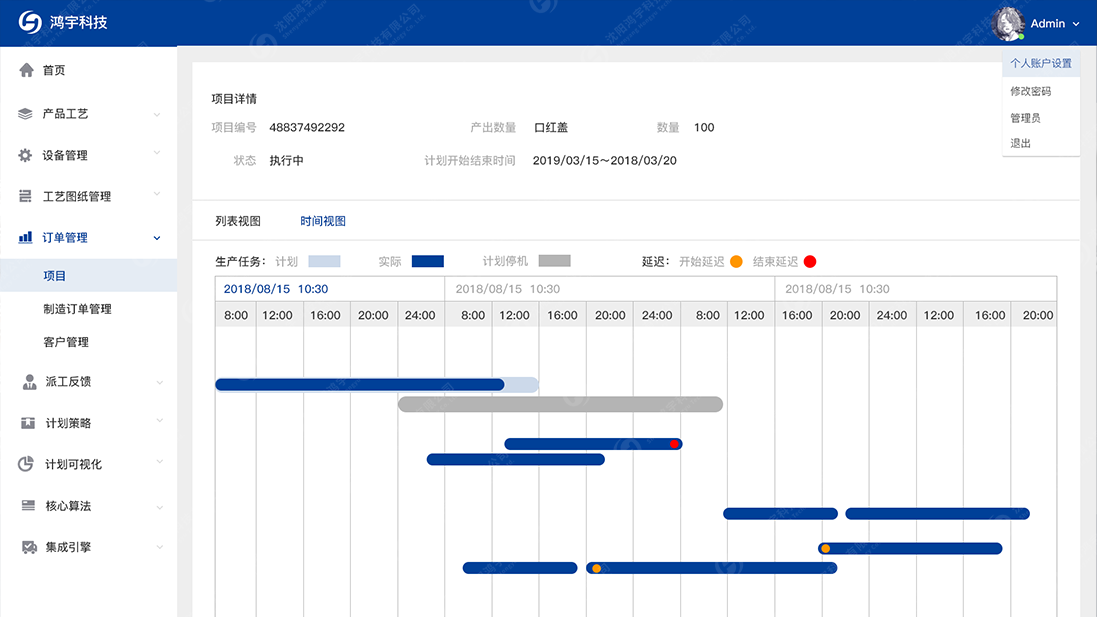Image resolution: width=1097 pixels, height=617 pixels.
Task: Click the 派工反馈 person icon
Action: [28, 382]
